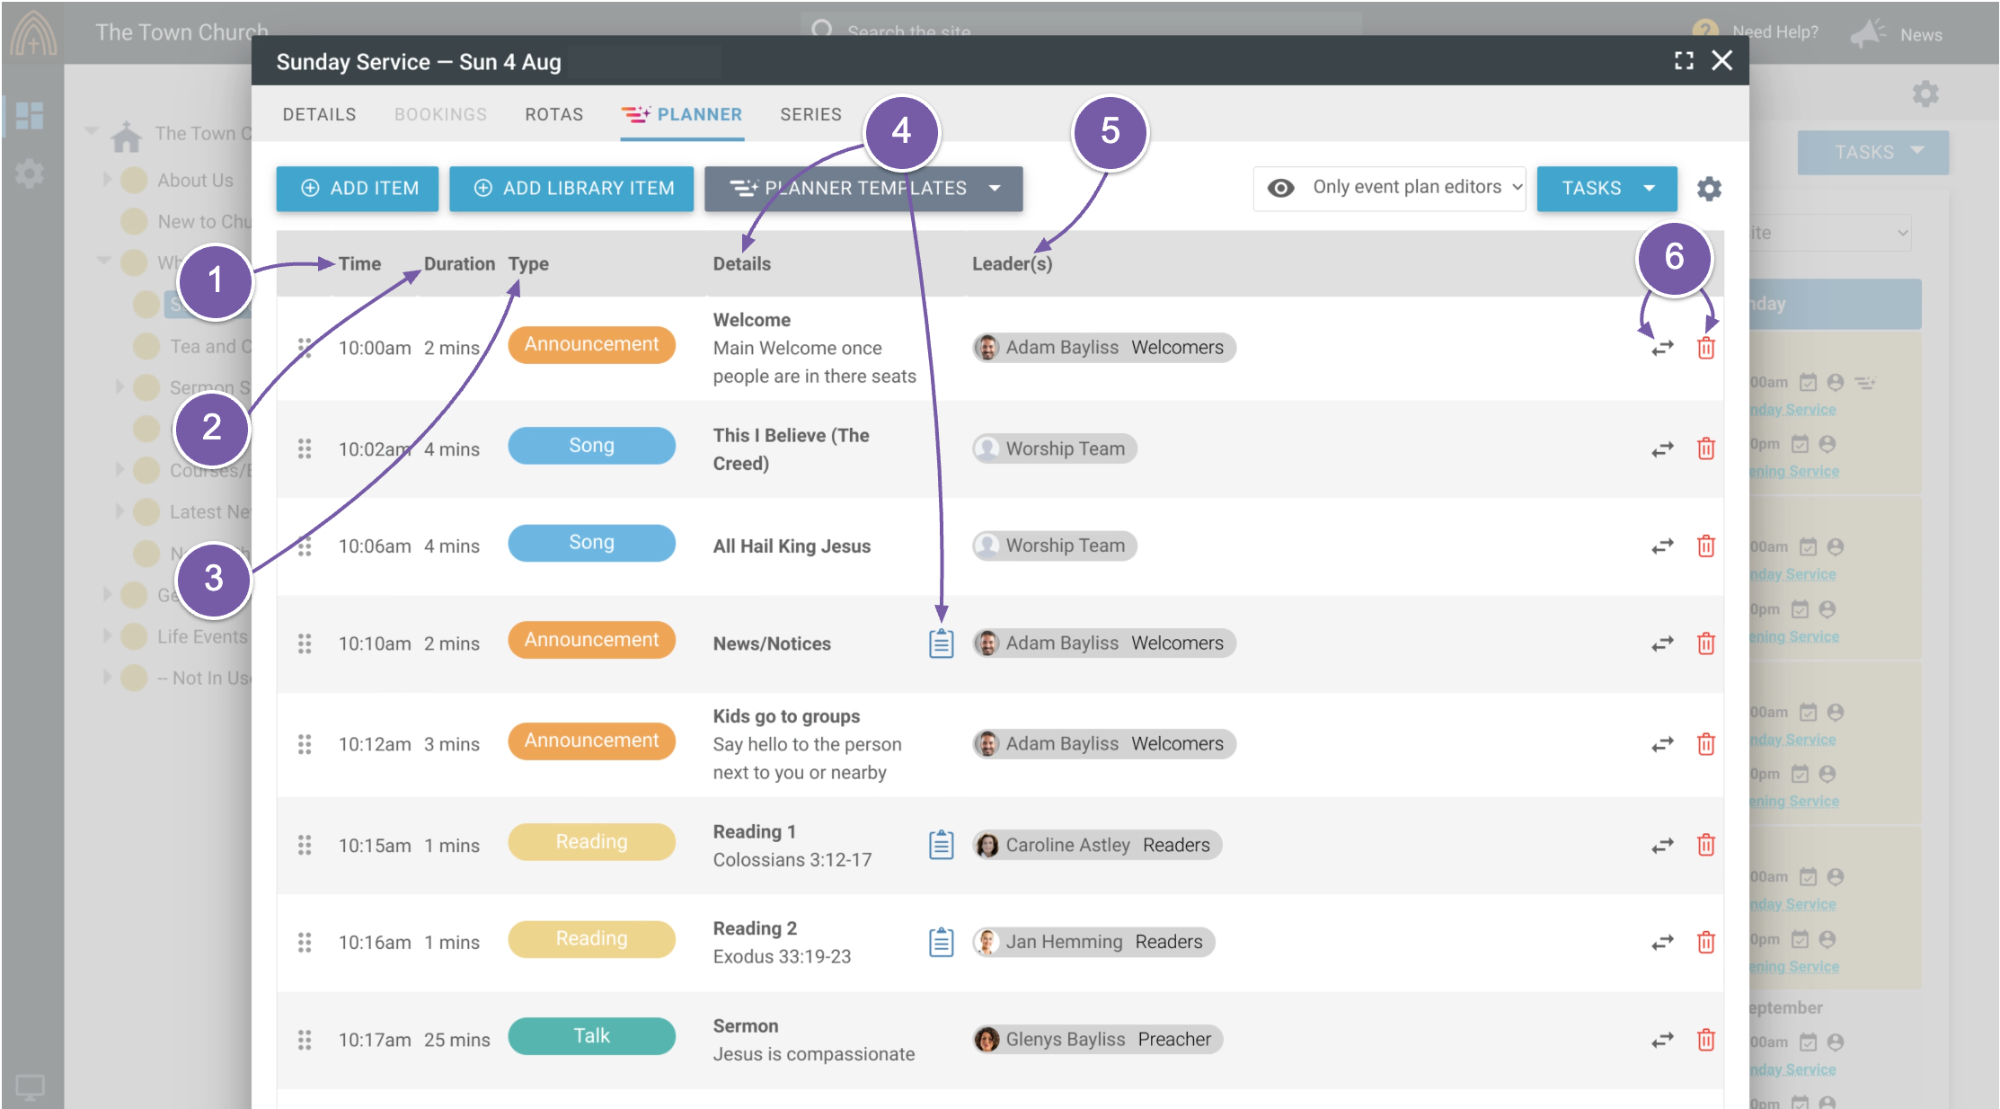Swap icon on This I Believe row
The width and height of the screenshot is (2000, 1109).
coord(1662,449)
